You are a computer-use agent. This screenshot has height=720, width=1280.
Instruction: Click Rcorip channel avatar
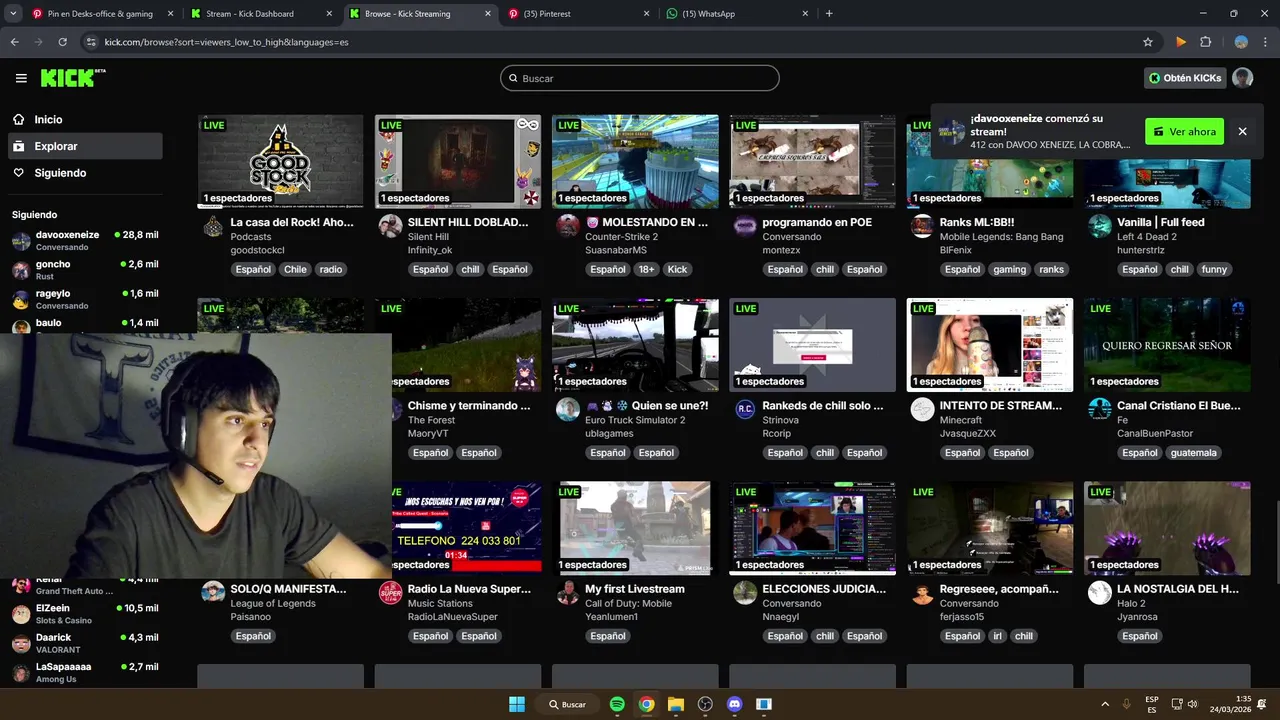(x=745, y=410)
